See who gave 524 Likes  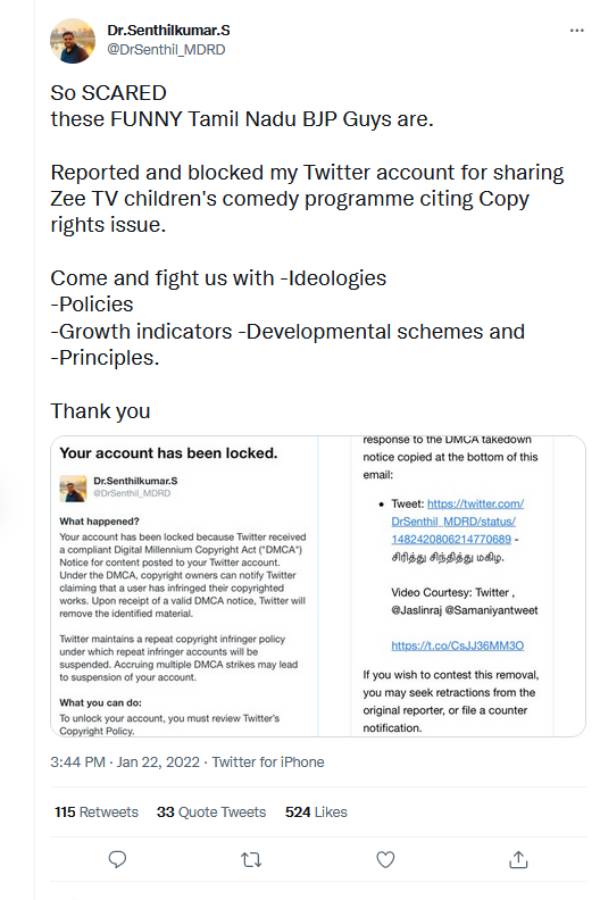tap(316, 812)
